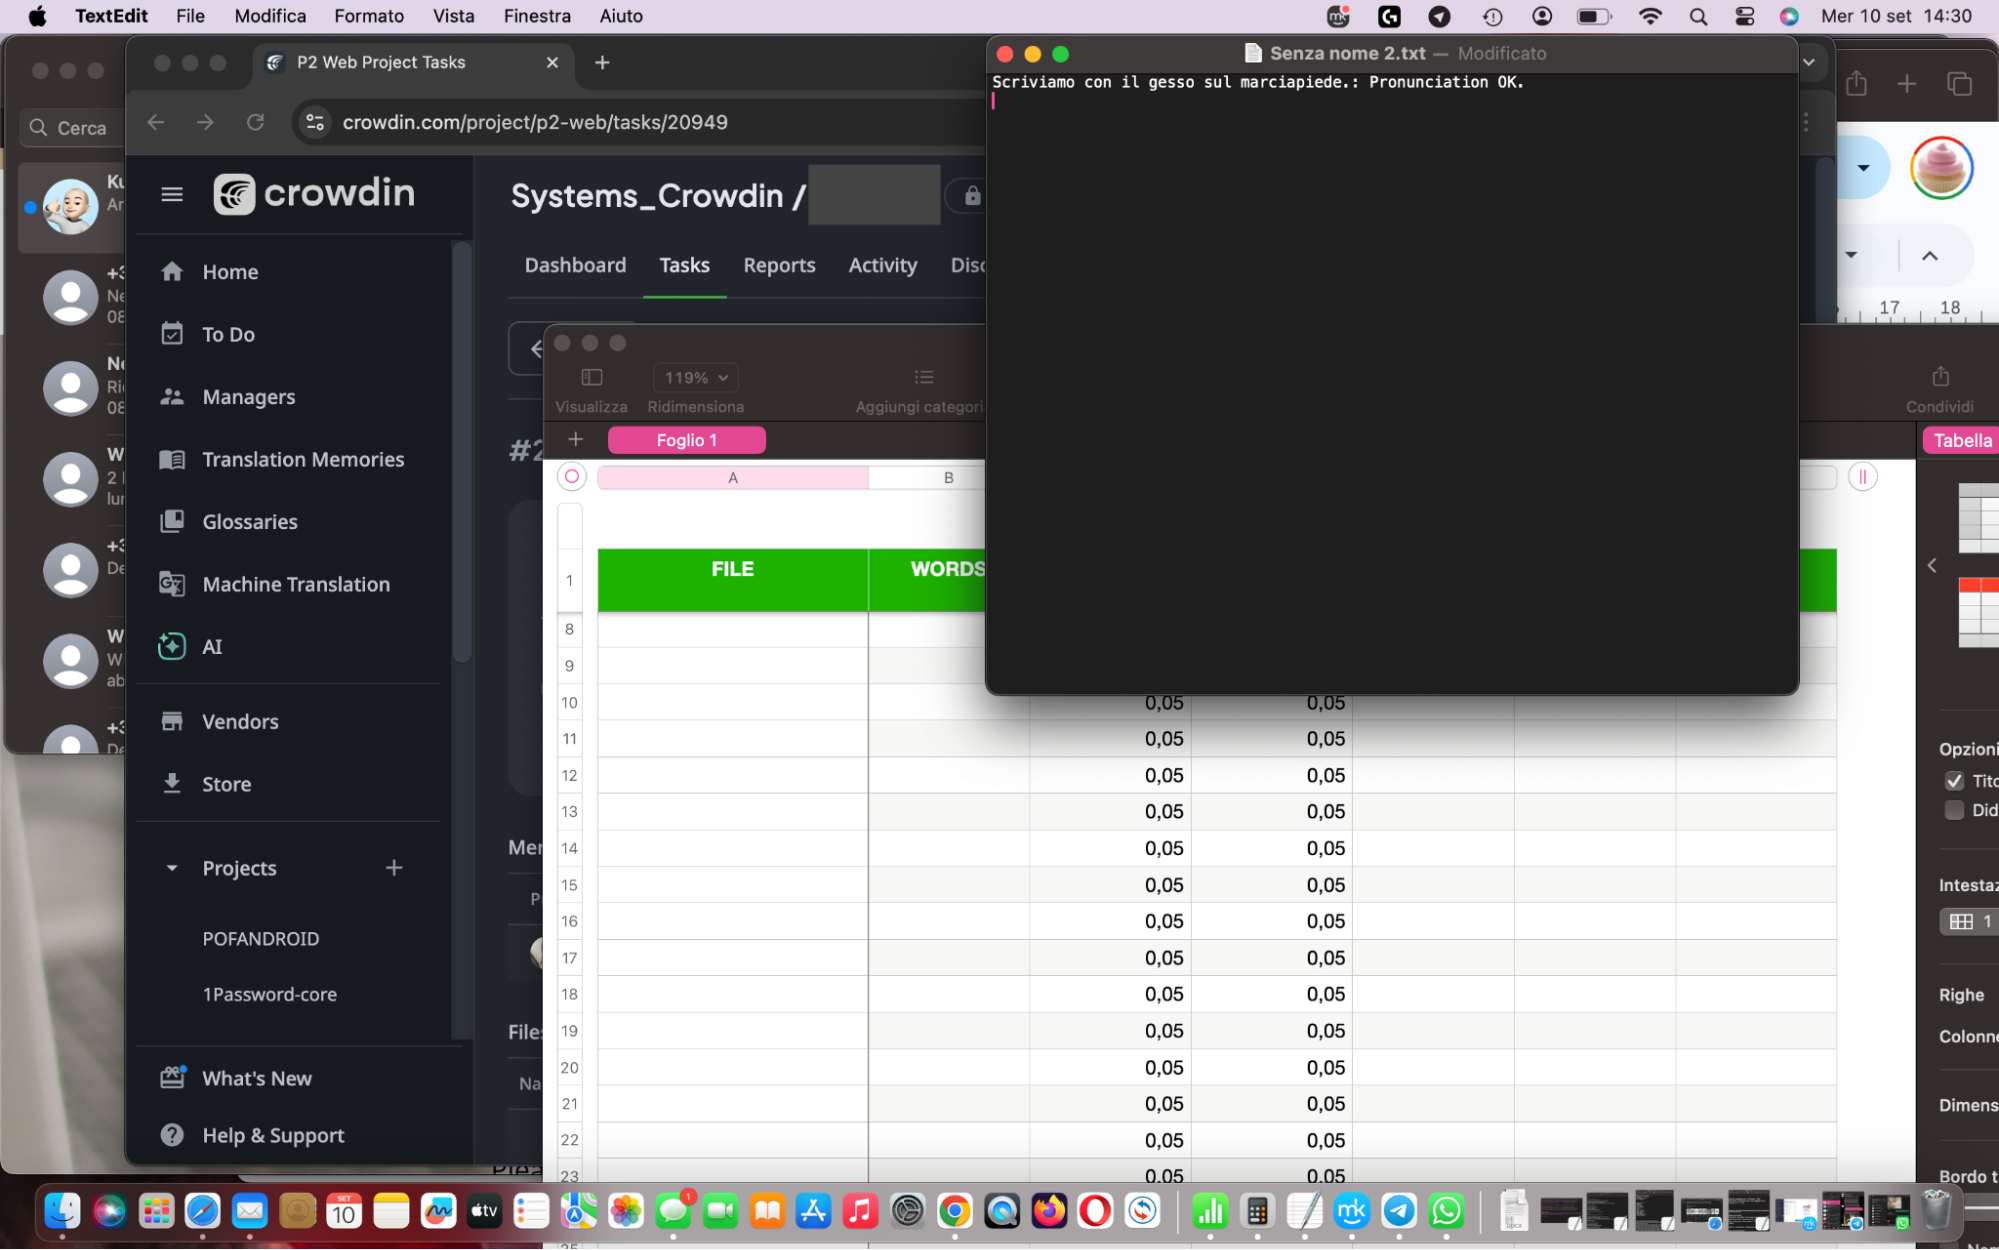
Task: Toggle the Tito checkbox under Opzioni
Action: [x=1954, y=781]
